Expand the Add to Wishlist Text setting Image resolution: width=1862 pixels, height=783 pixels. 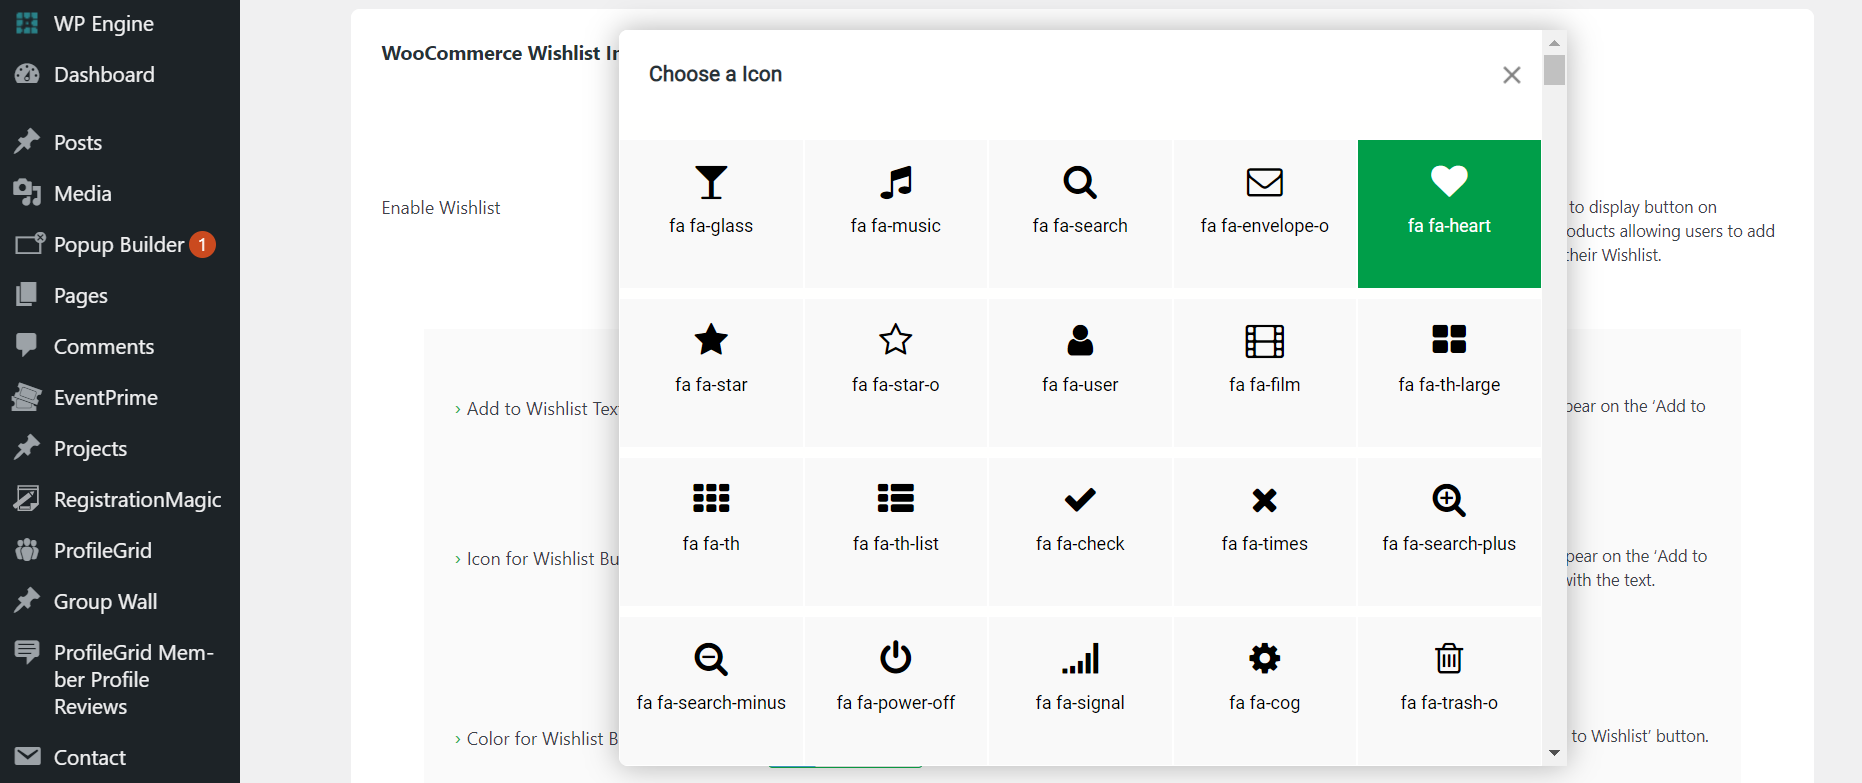[x=540, y=408]
